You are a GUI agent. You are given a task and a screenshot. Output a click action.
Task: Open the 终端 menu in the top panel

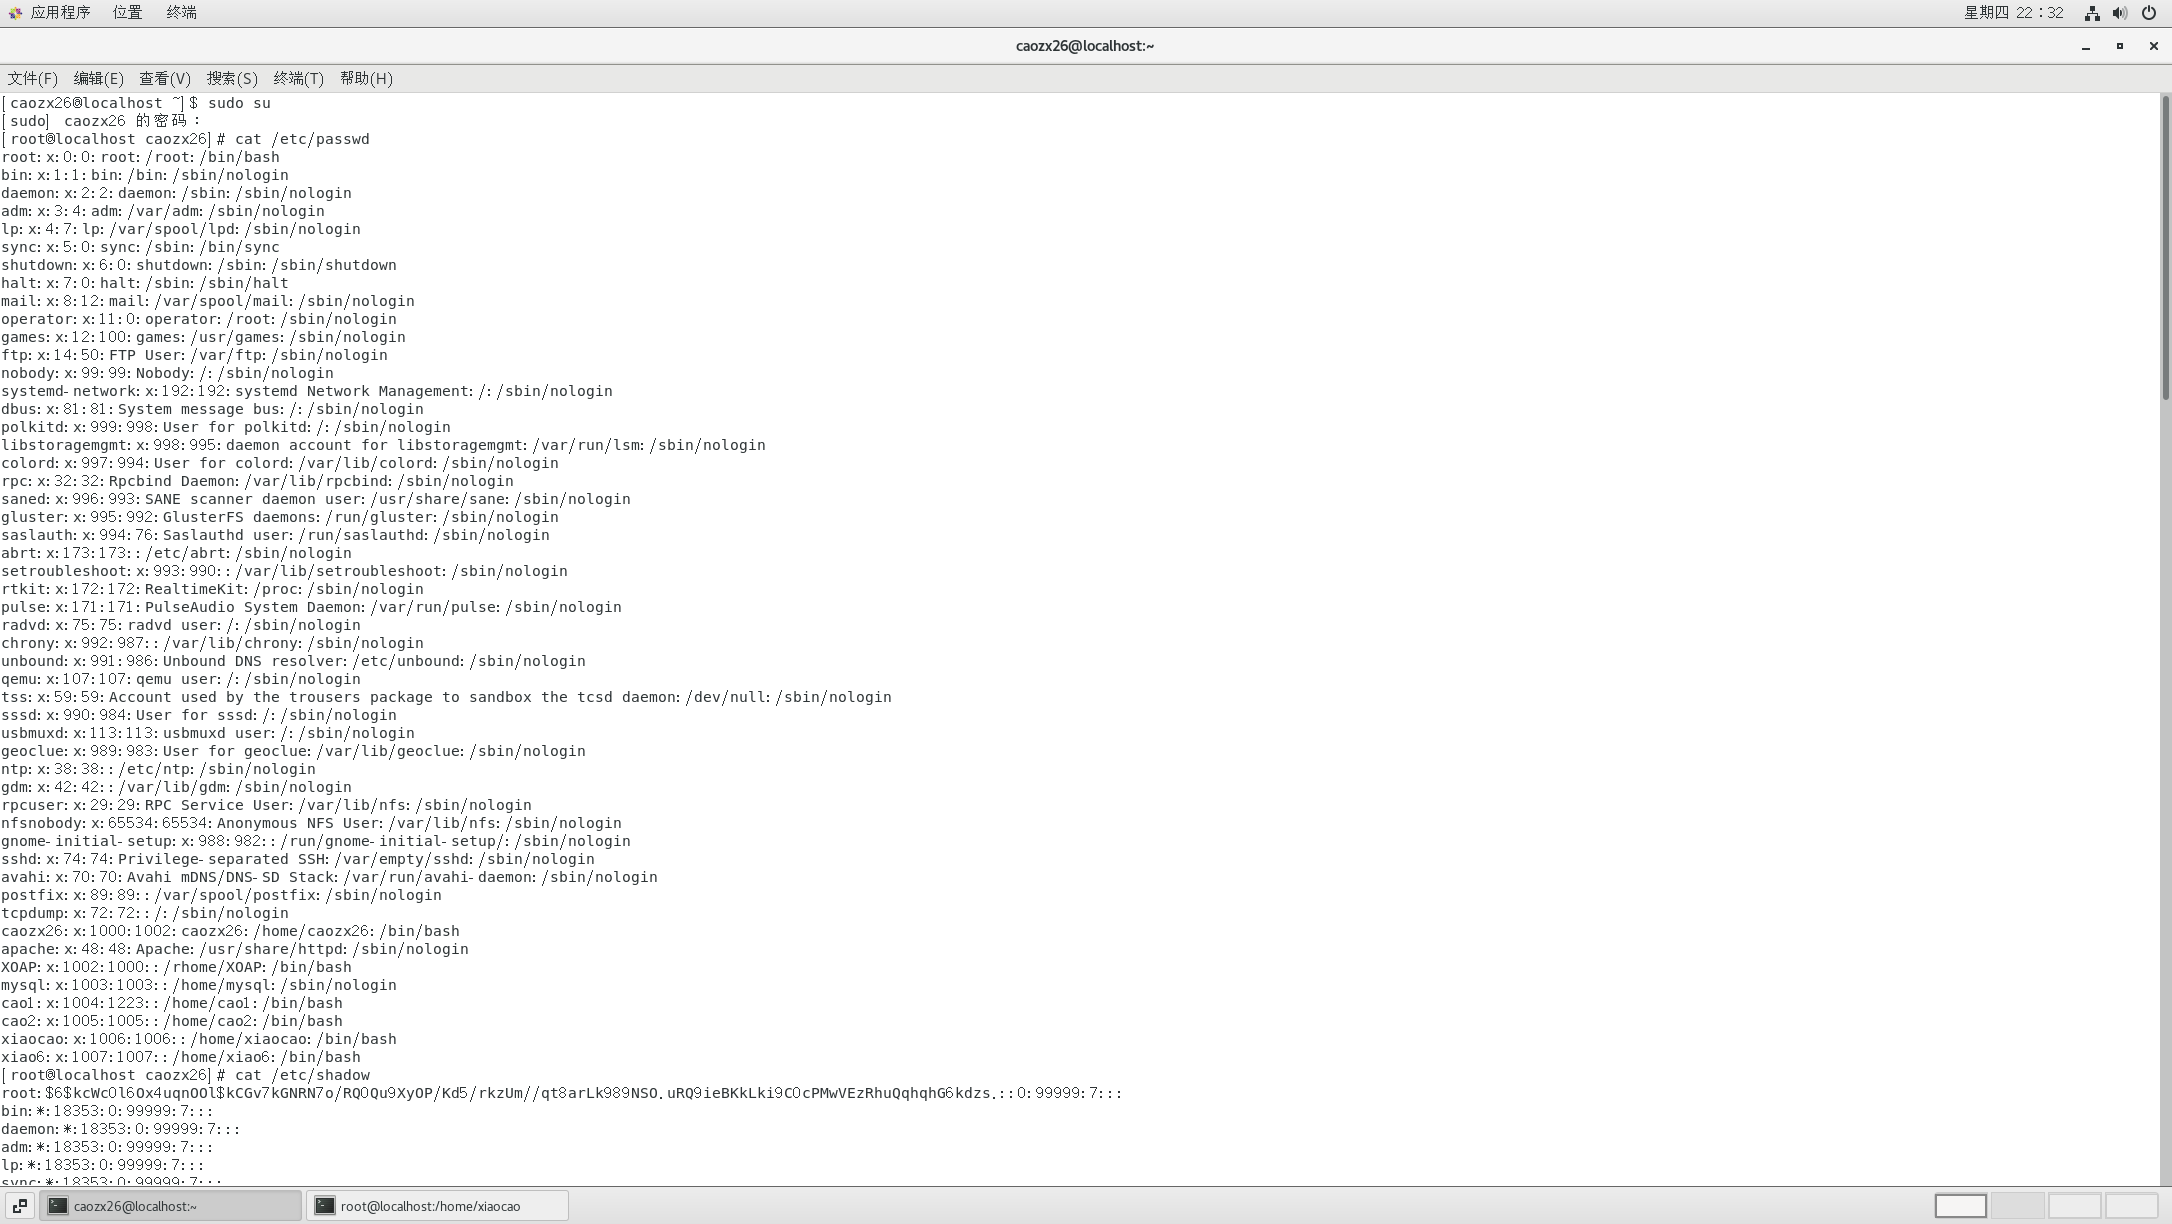(181, 13)
